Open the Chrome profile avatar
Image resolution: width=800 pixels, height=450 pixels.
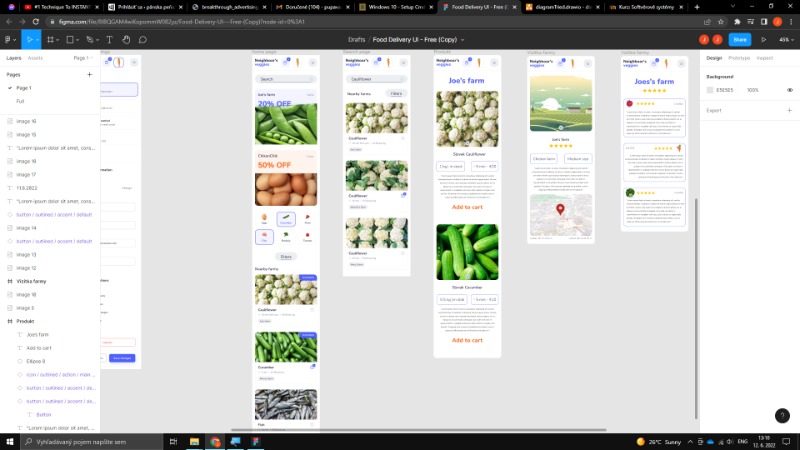click(x=777, y=21)
